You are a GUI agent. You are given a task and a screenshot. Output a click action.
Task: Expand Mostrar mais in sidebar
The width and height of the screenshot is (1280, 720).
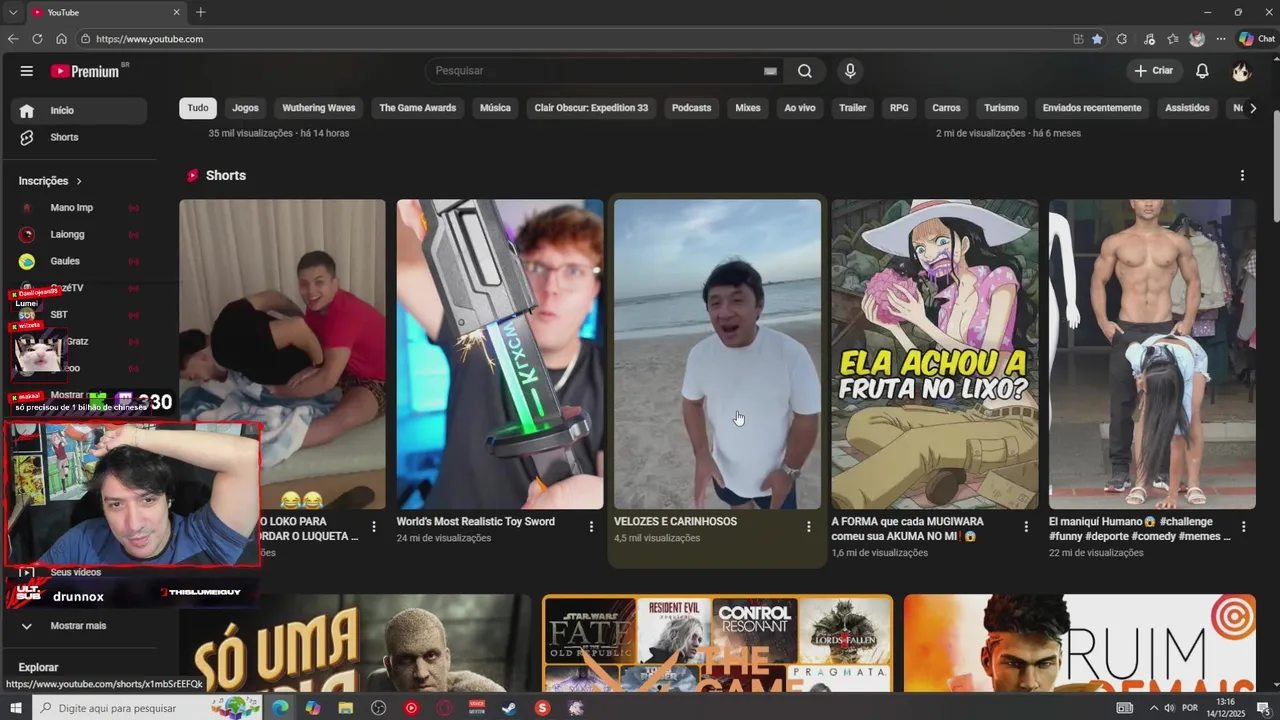click(79, 626)
